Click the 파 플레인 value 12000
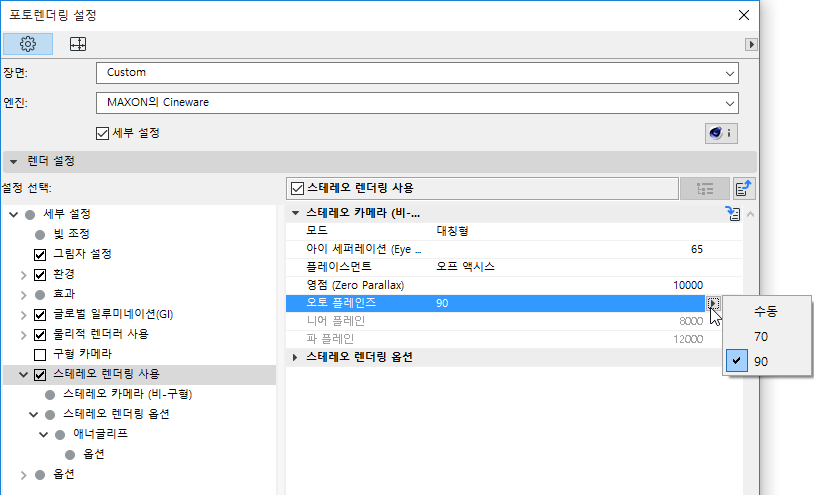The height and width of the screenshot is (495, 814). 688,339
